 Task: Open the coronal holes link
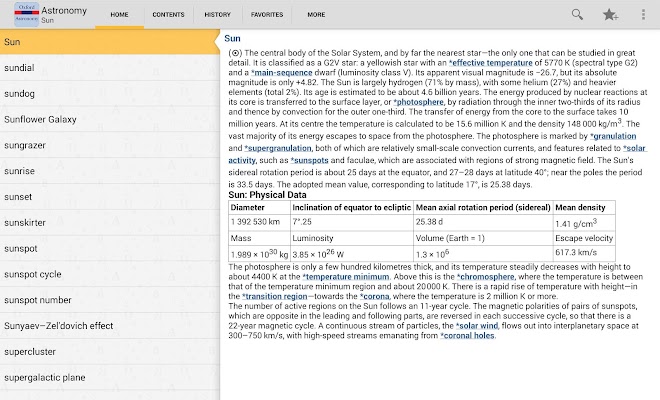click(x=467, y=336)
